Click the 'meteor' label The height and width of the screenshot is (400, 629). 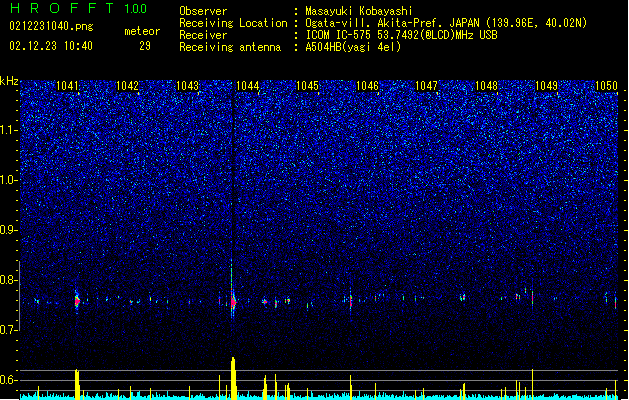coord(142,31)
